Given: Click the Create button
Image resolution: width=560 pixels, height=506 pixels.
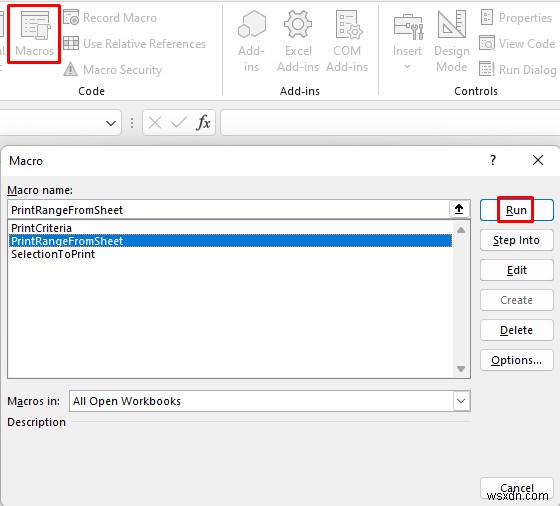Looking at the screenshot, I should (x=517, y=300).
